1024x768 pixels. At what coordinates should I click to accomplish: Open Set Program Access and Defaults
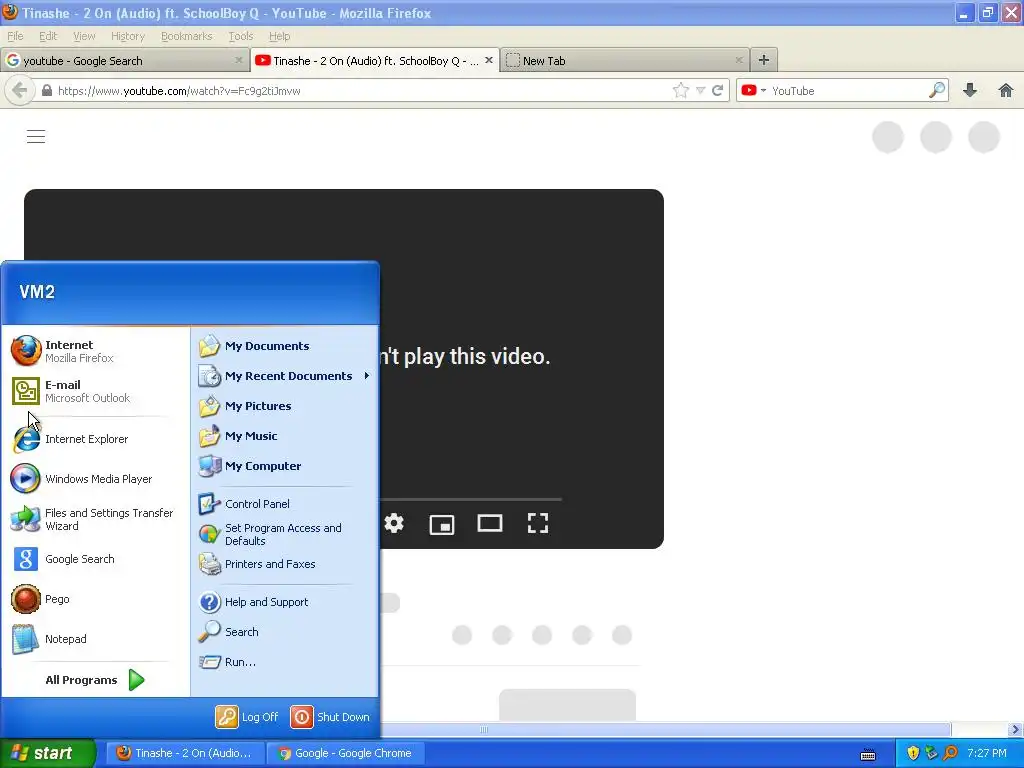click(x=285, y=534)
